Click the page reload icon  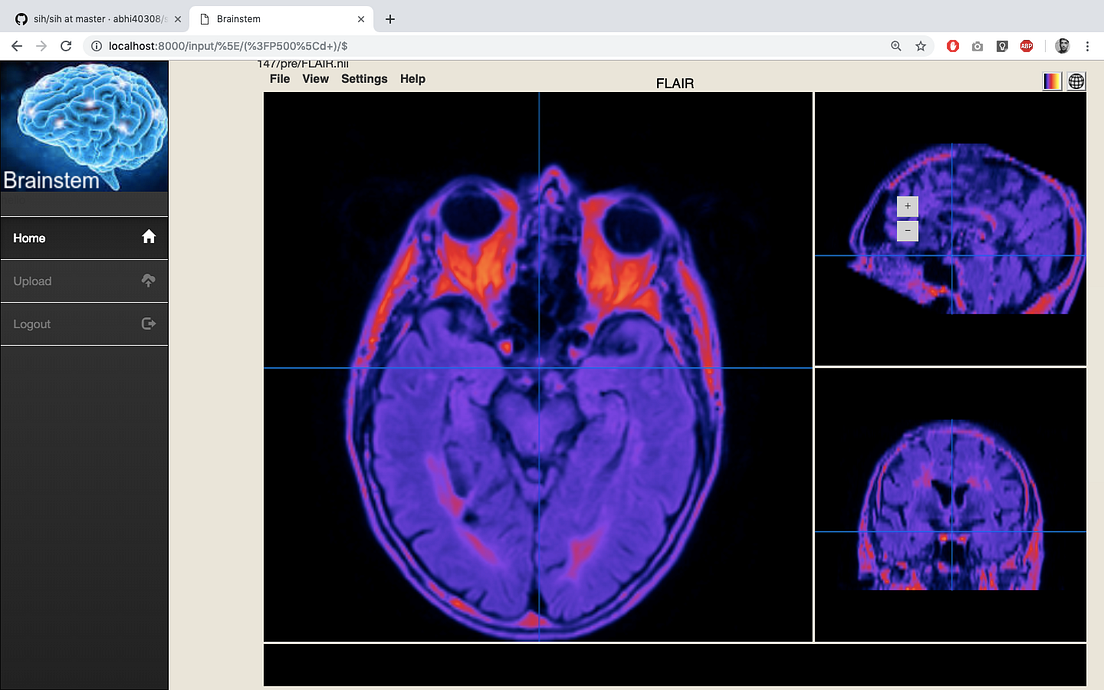click(x=66, y=45)
